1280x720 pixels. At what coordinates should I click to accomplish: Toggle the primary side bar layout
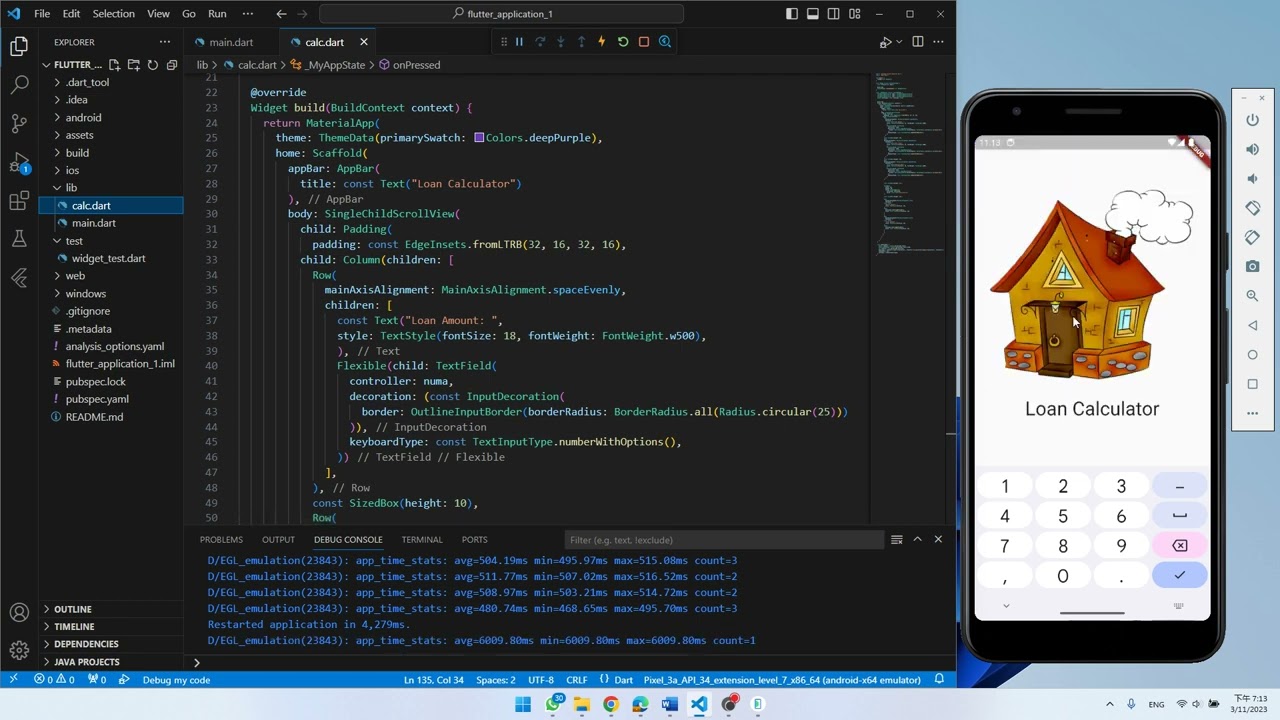coord(792,14)
